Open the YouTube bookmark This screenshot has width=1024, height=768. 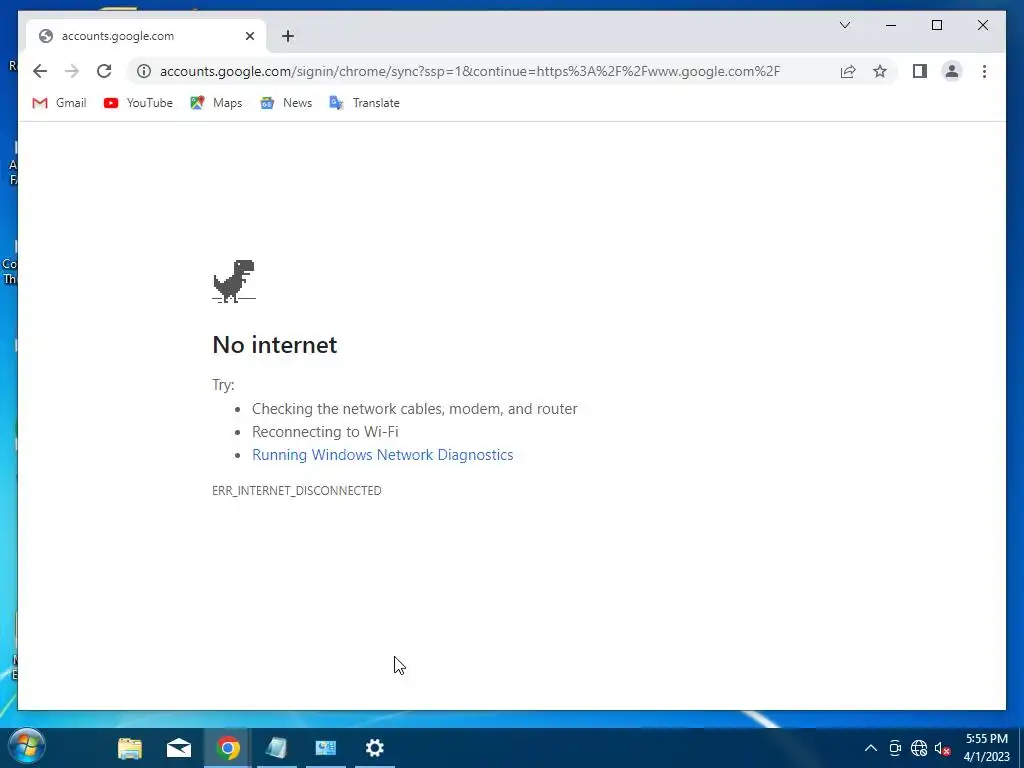[x=138, y=103]
